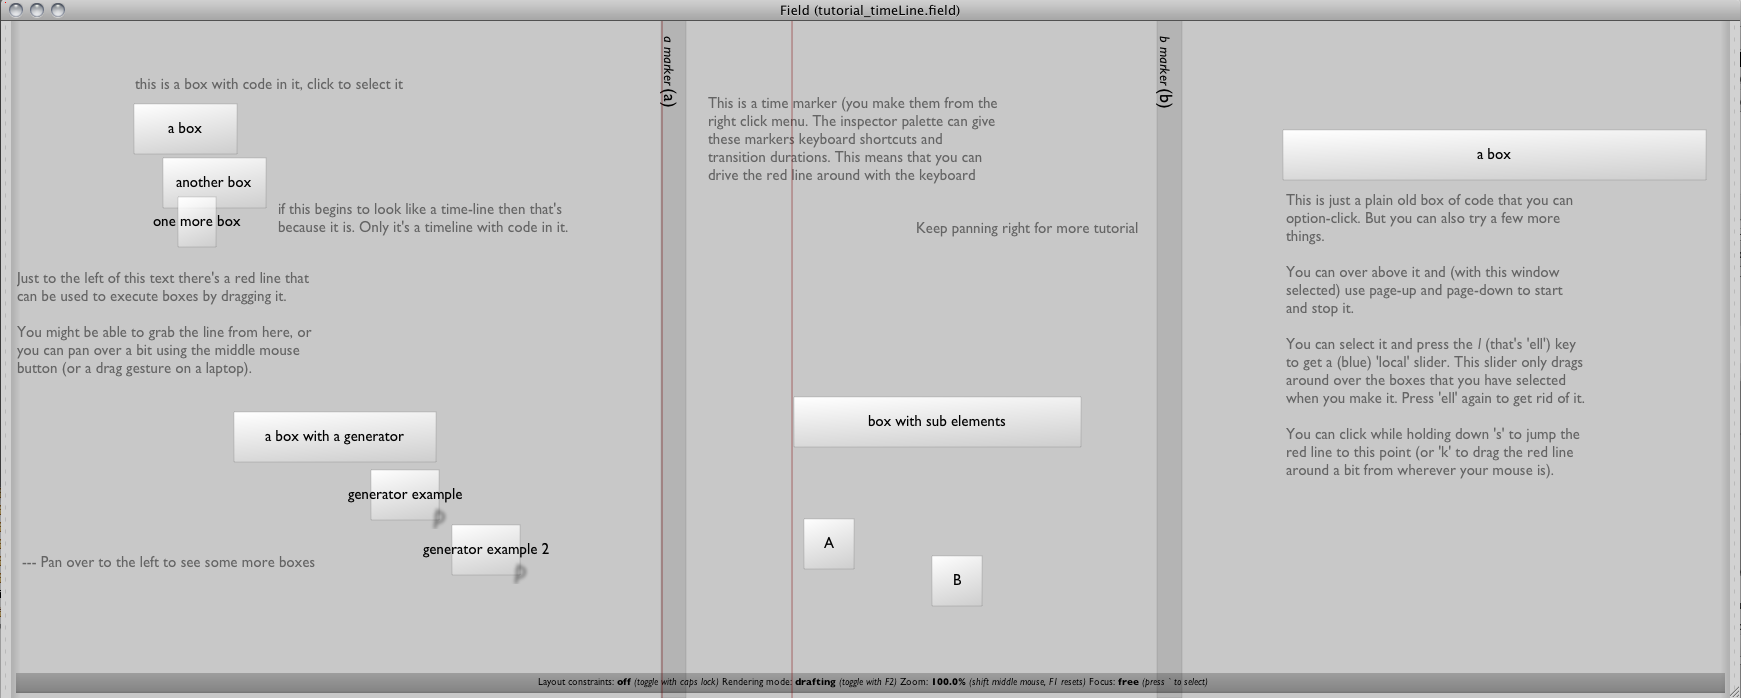The image size is (1741, 698).
Task: Click the "Keep panning right for more tutorial" text
Action: [1026, 228]
